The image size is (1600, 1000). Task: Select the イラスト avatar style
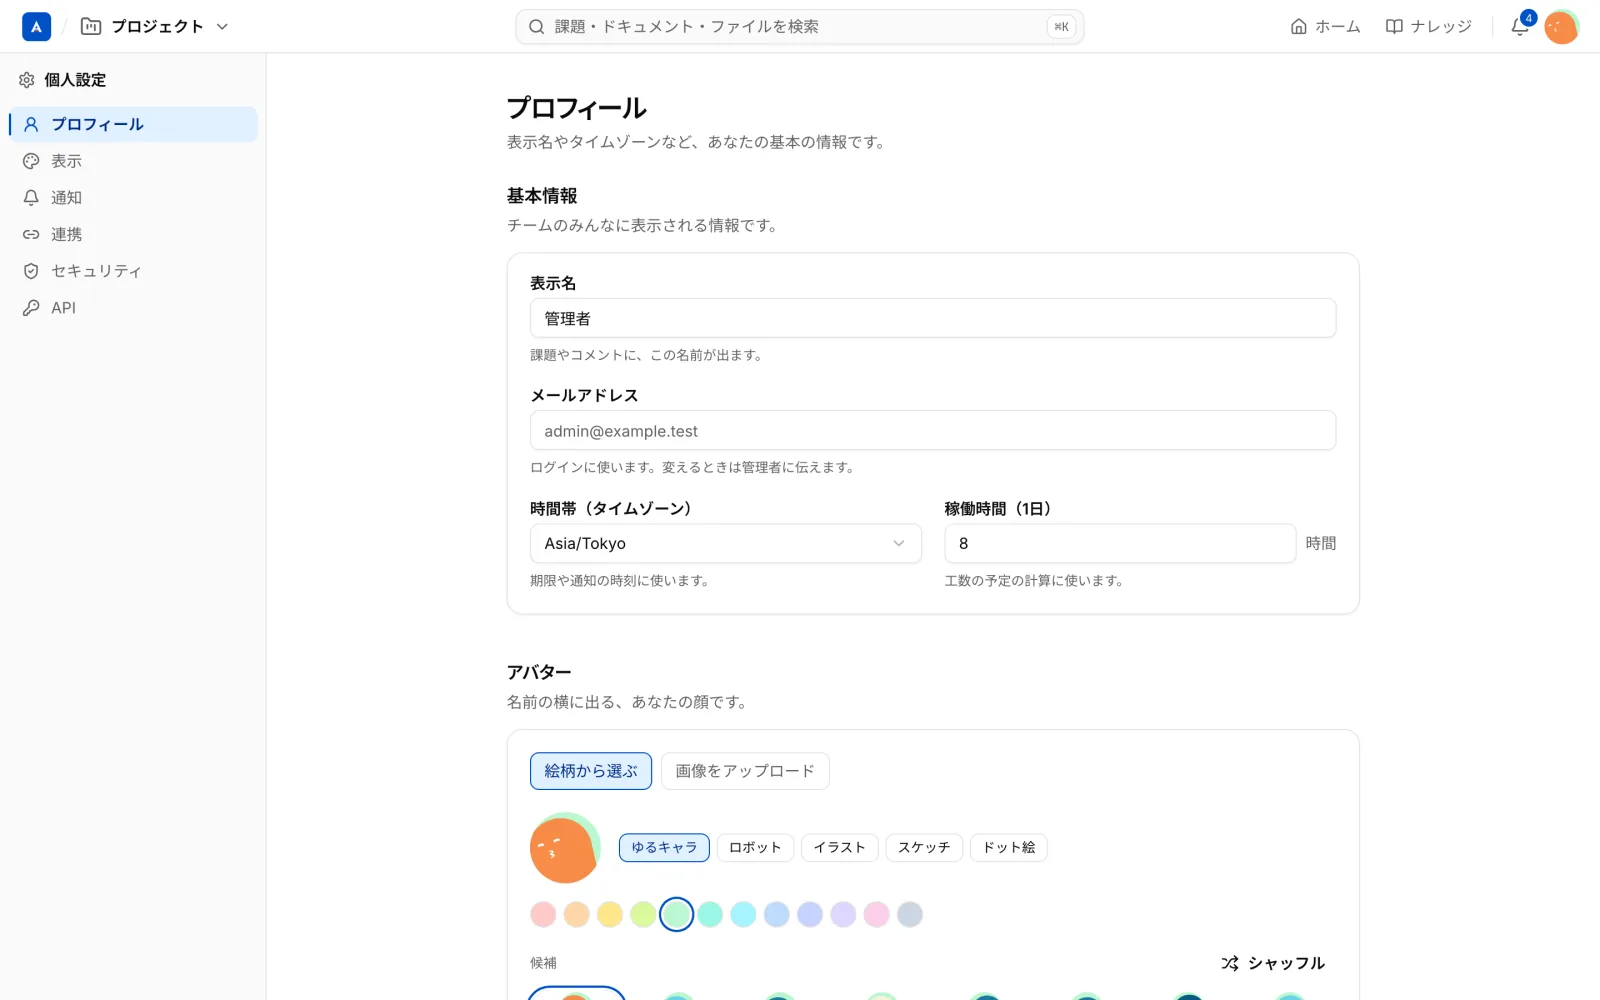click(840, 847)
